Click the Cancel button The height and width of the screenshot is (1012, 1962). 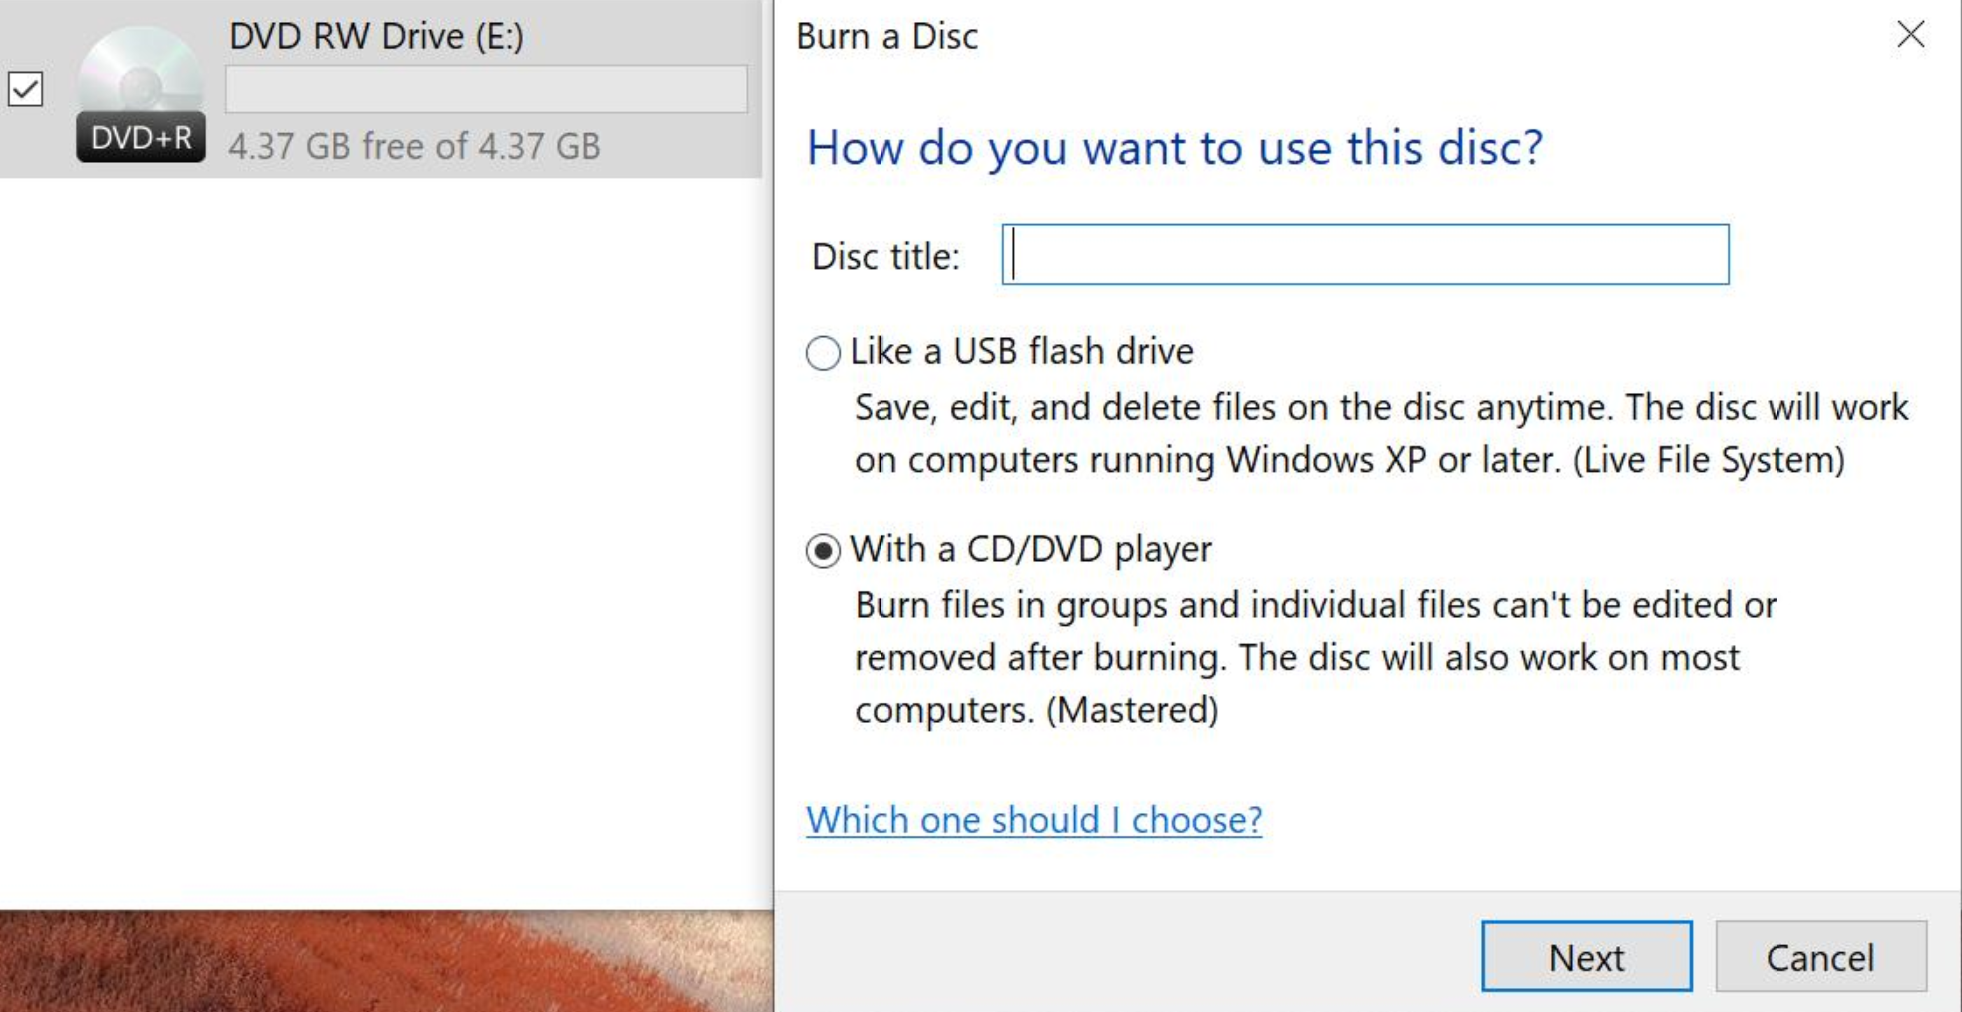[1821, 957]
